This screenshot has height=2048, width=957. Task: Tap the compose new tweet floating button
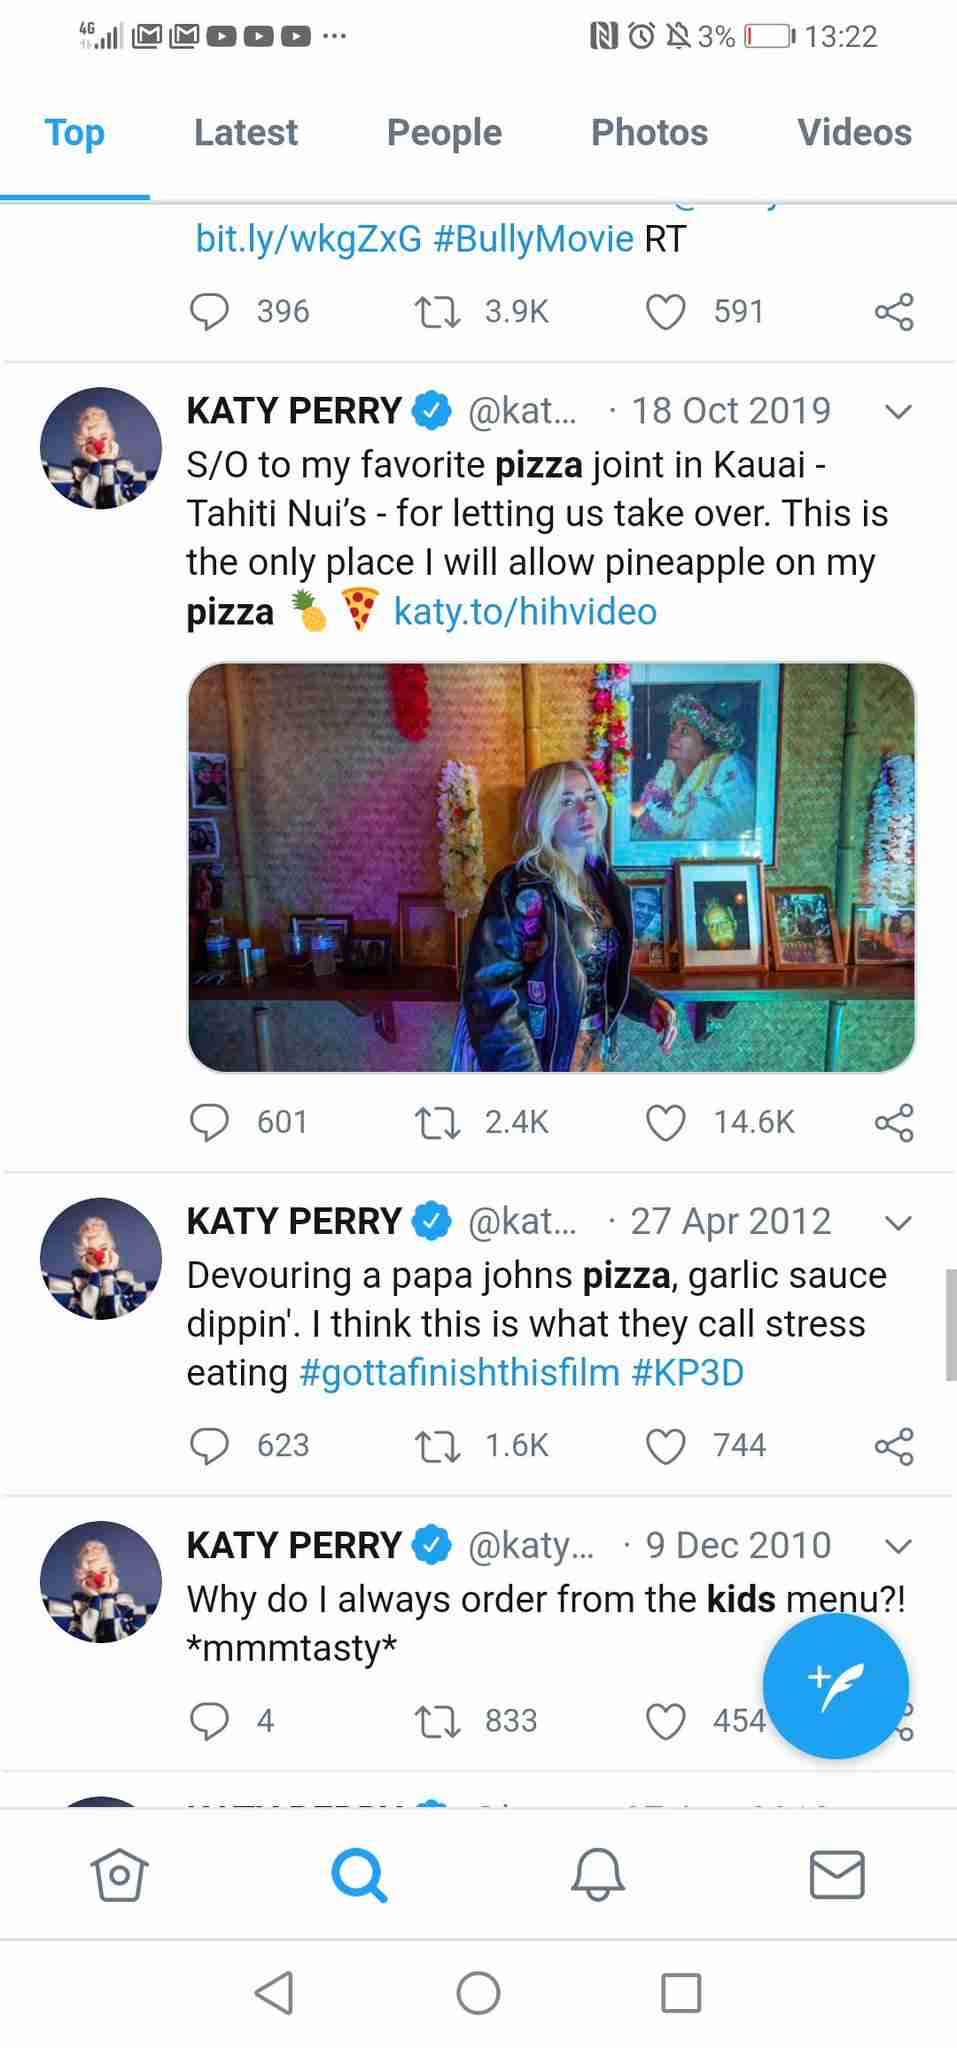coord(835,1685)
